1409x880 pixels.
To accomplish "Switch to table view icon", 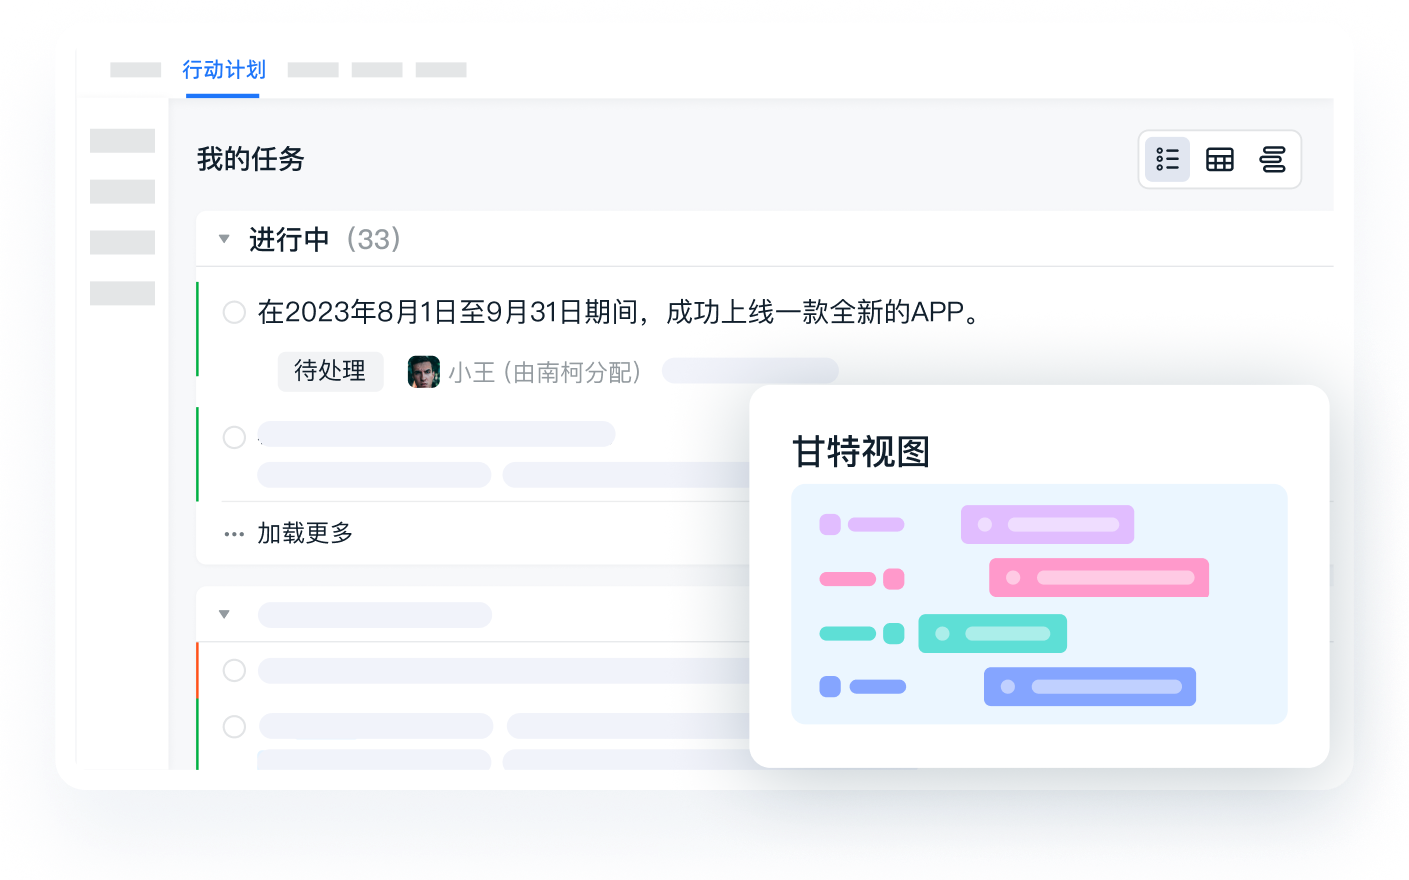I will 1220,160.
